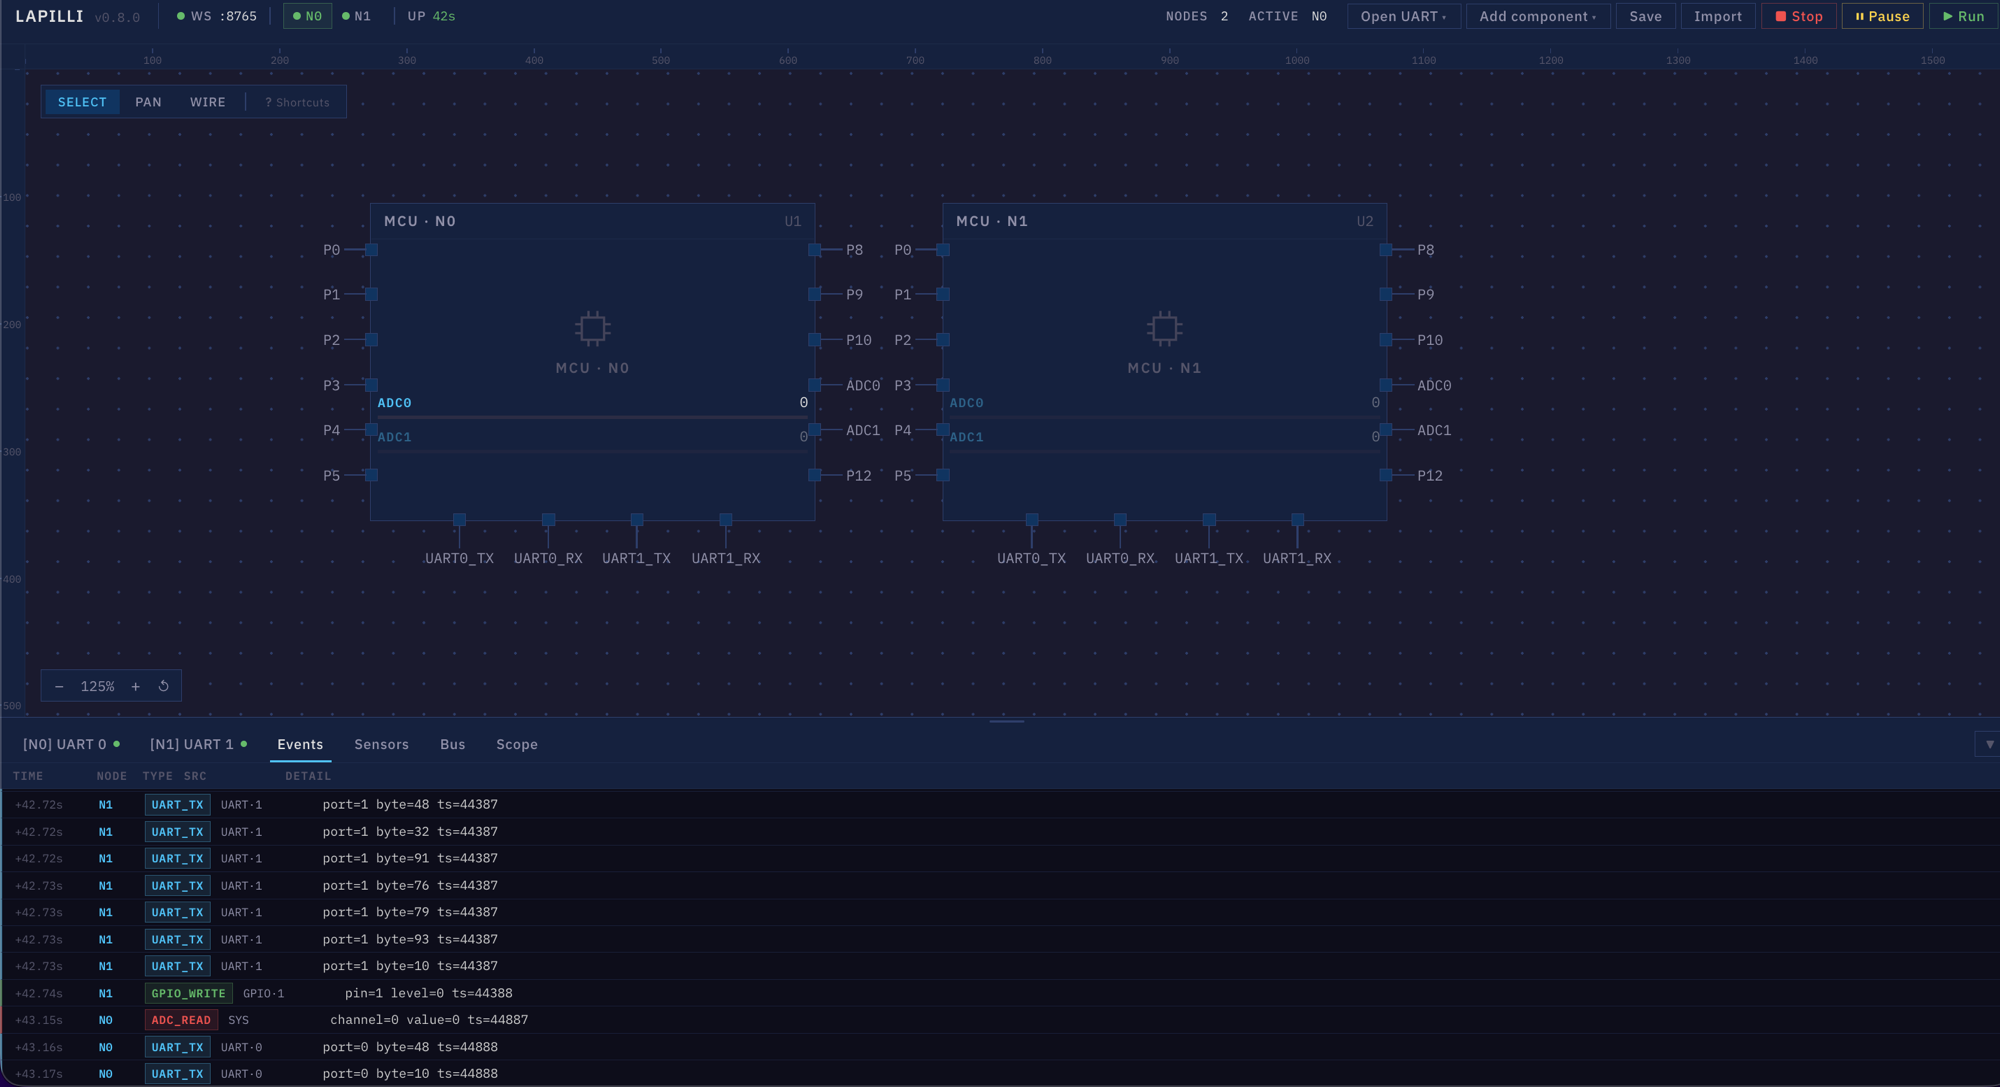Viewport: 2000px width, 1087px height.
Task: Open the [N0] UART 0 tab
Action: [x=71, y=744]
